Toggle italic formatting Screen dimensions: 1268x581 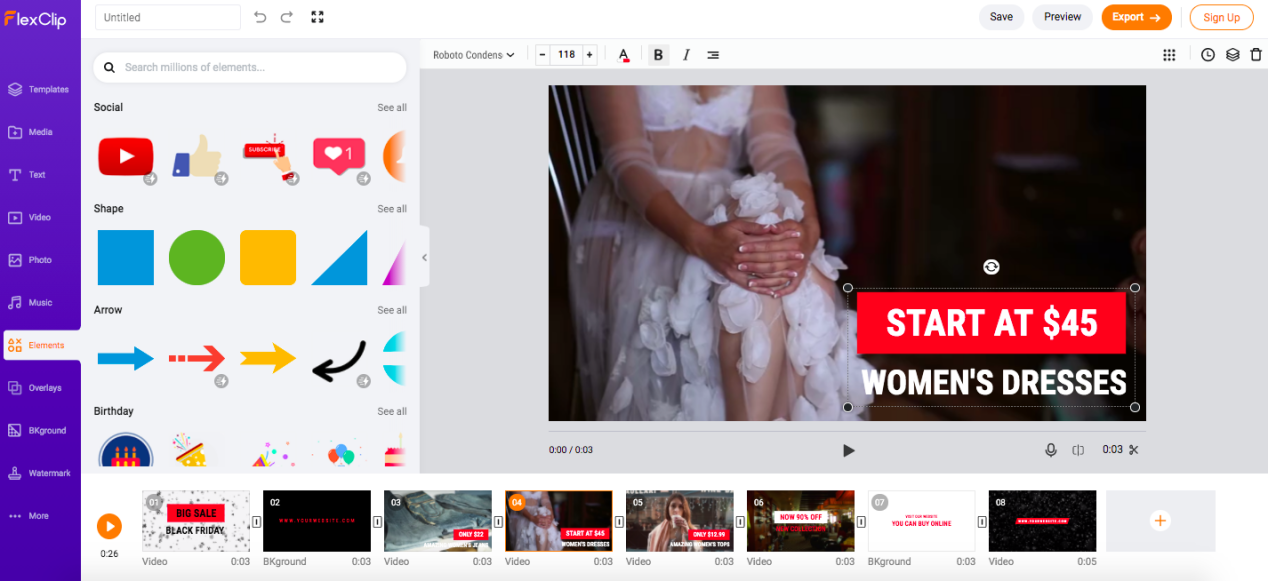686,55
